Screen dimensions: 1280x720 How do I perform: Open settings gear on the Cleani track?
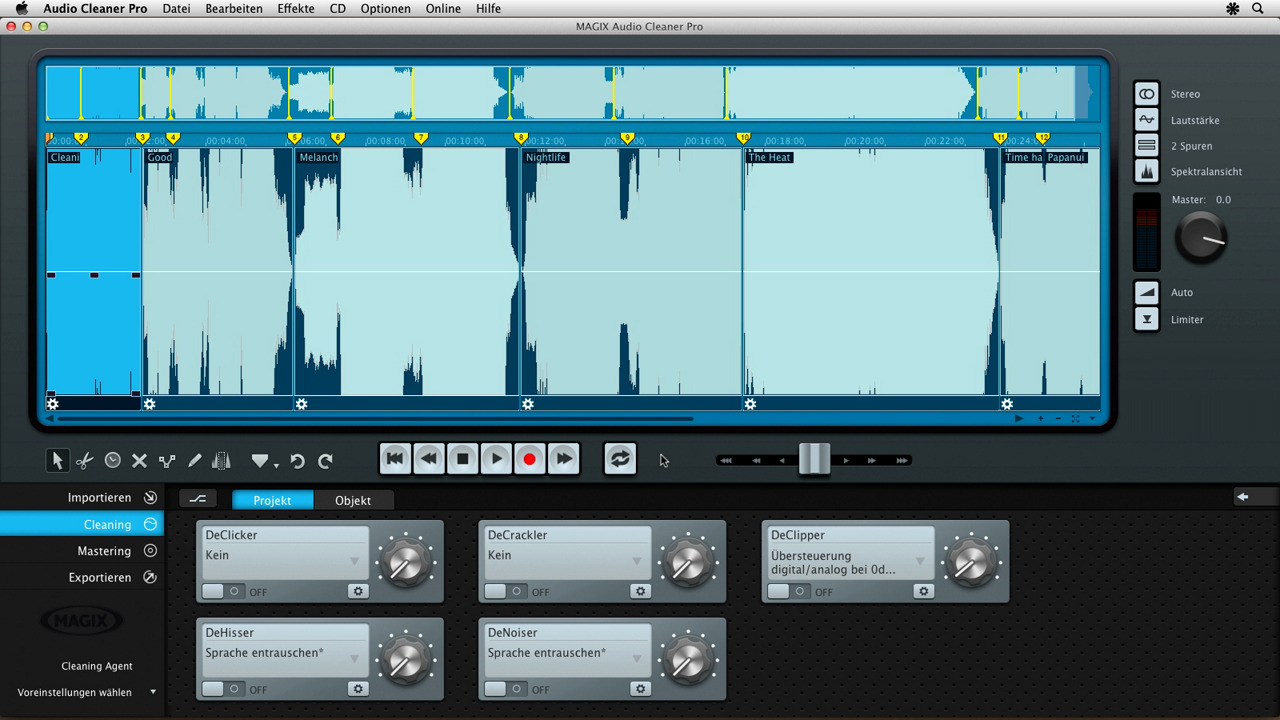pyautogui.click(x=53, y=404)
